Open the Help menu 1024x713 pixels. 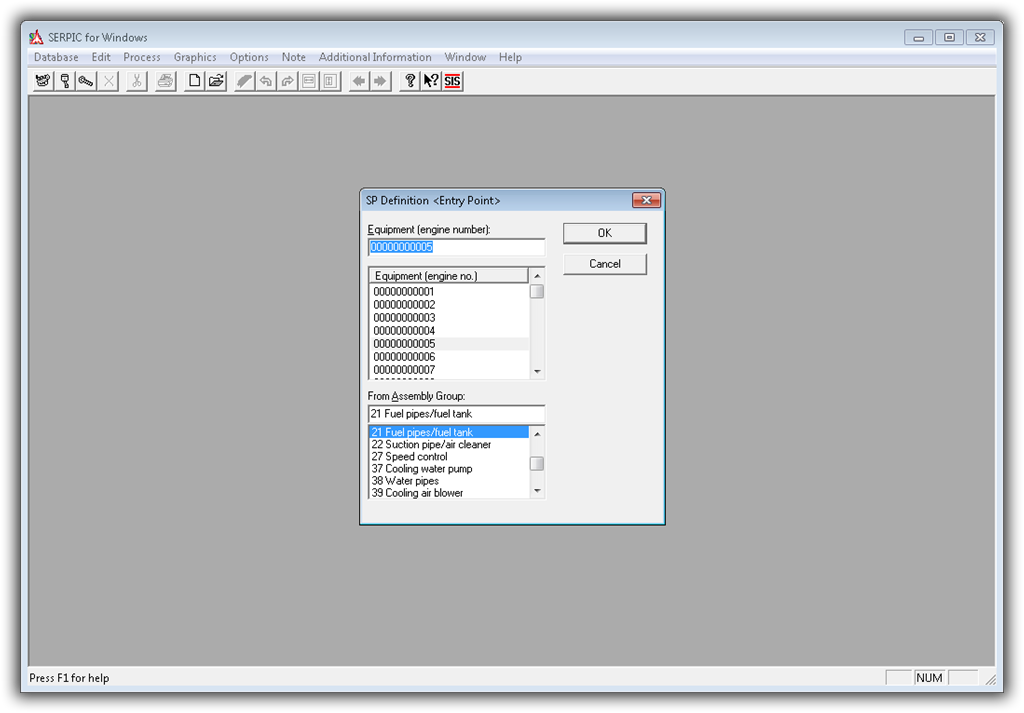(510, 57)
